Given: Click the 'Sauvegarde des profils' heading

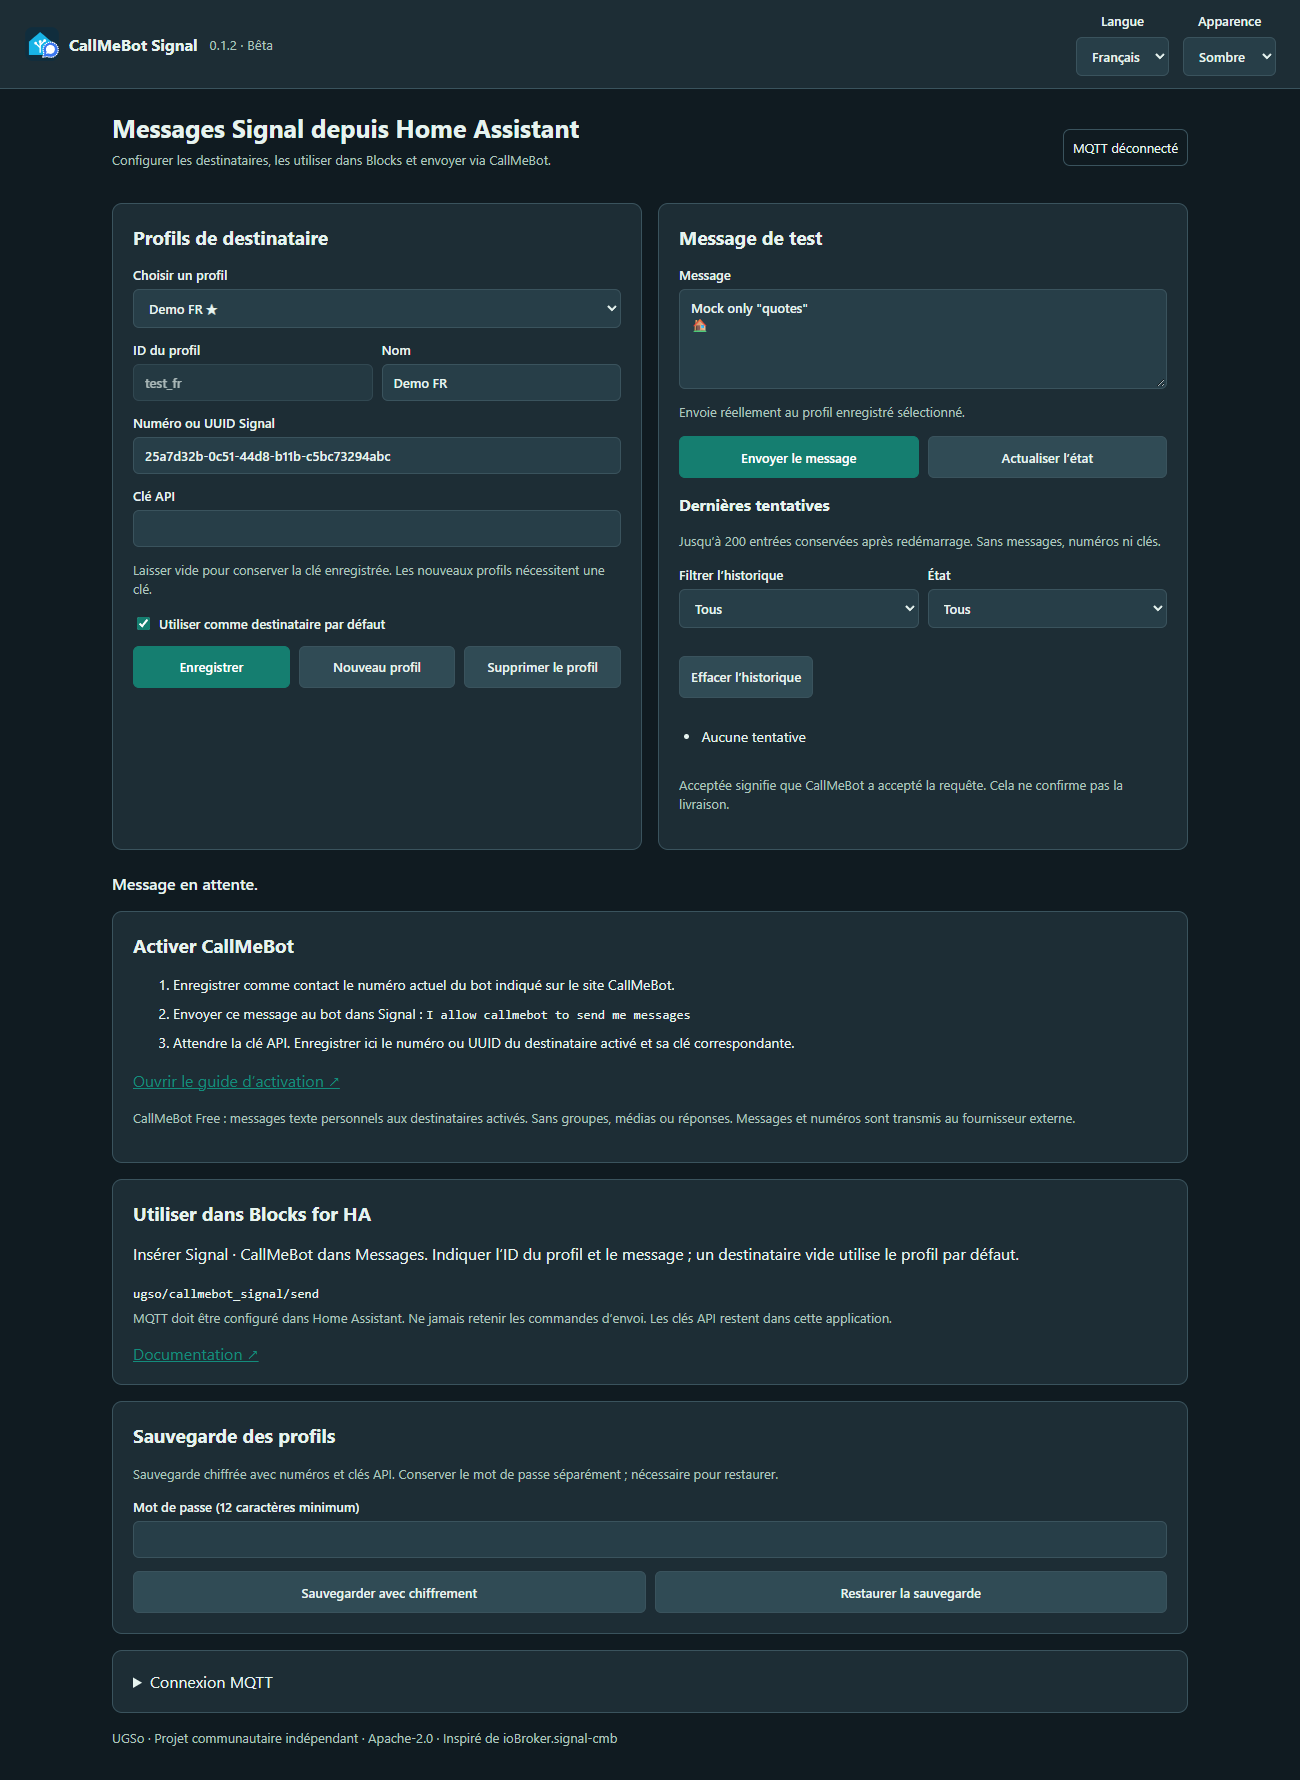Looking at the screenshot, I should coord(234,1436).
